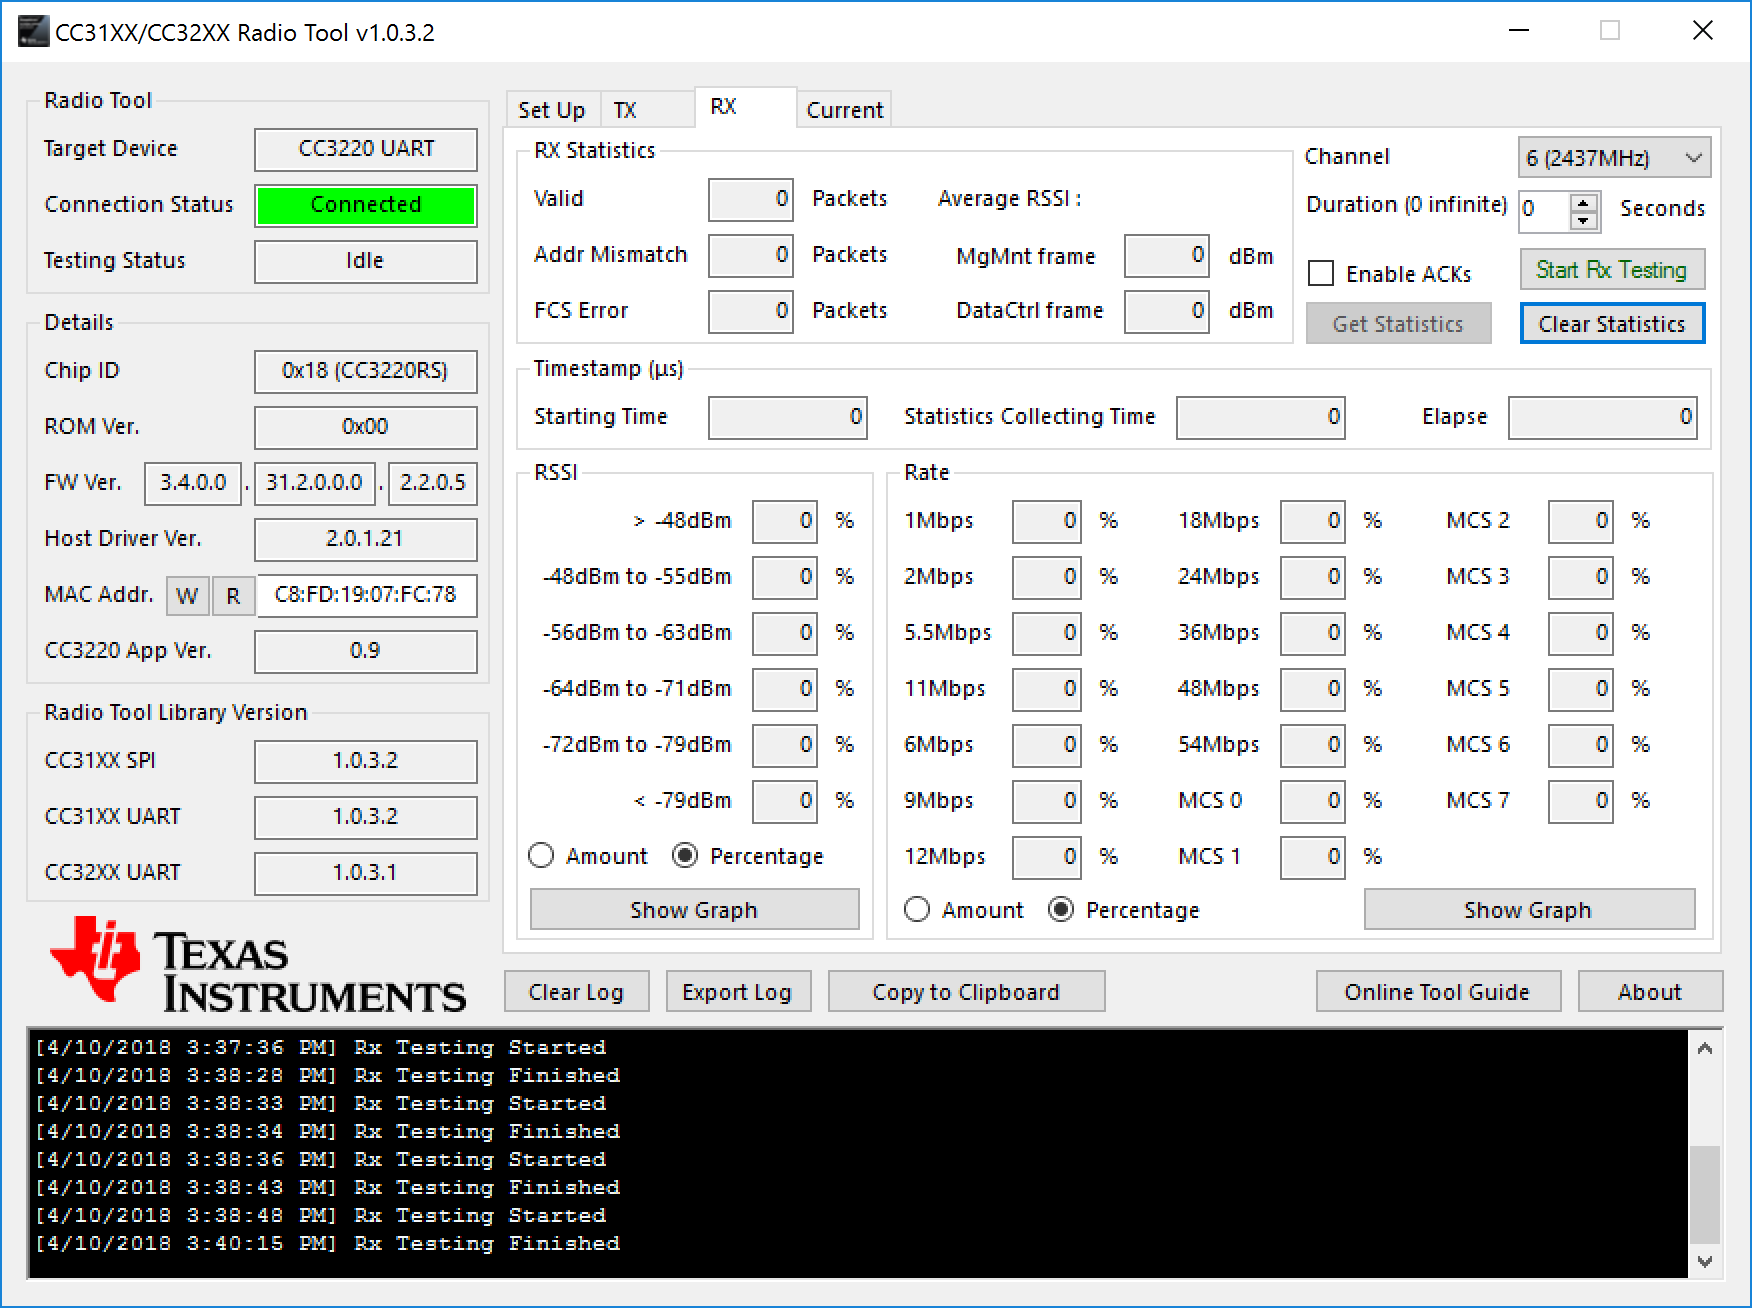Click the MgMnt frame dBm field
Image resolution: width=1752 pixels, height=1308 pixels.
tap(1167, 255)
